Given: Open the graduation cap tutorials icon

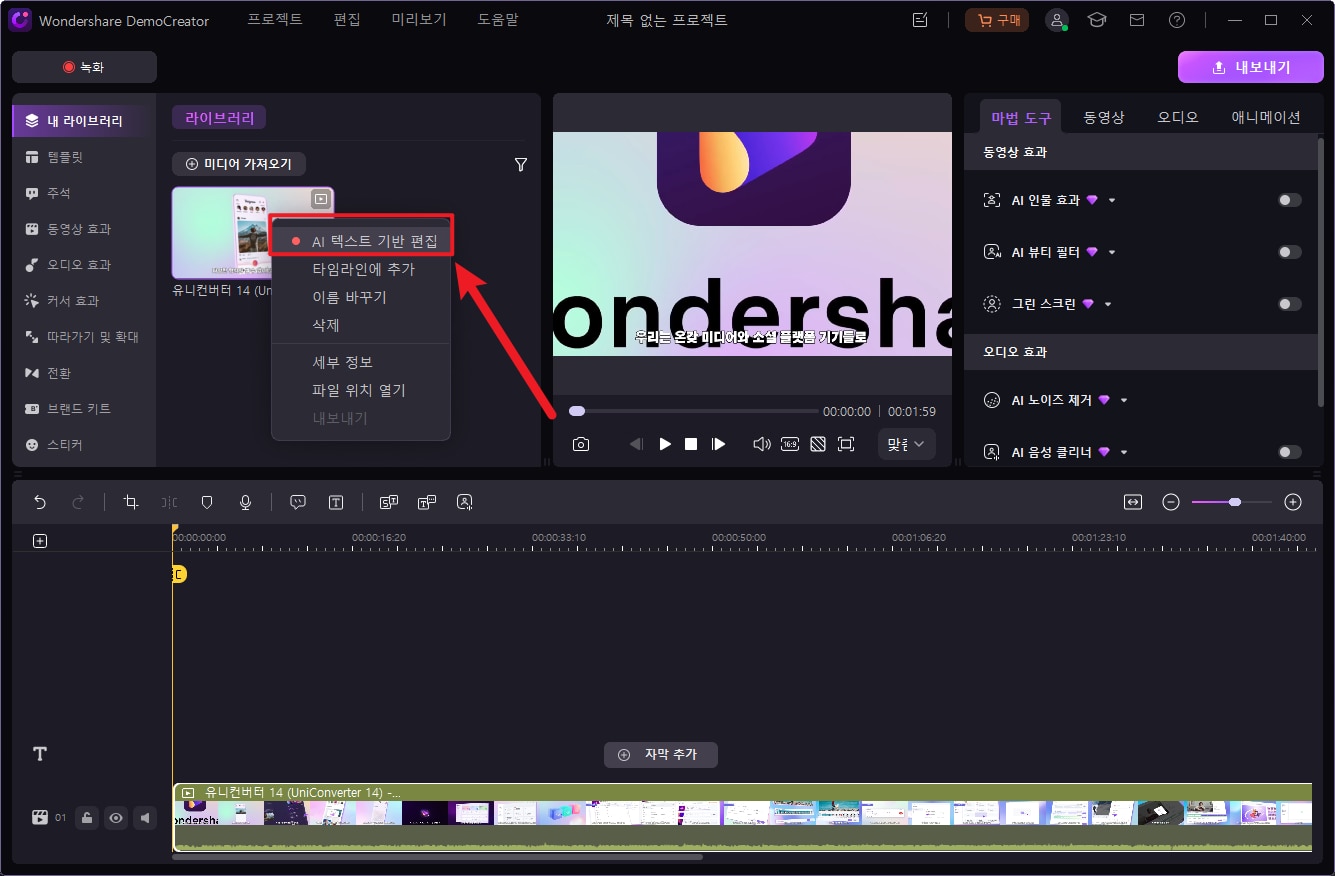Looking at the screenshot, I should [1097, 20].
